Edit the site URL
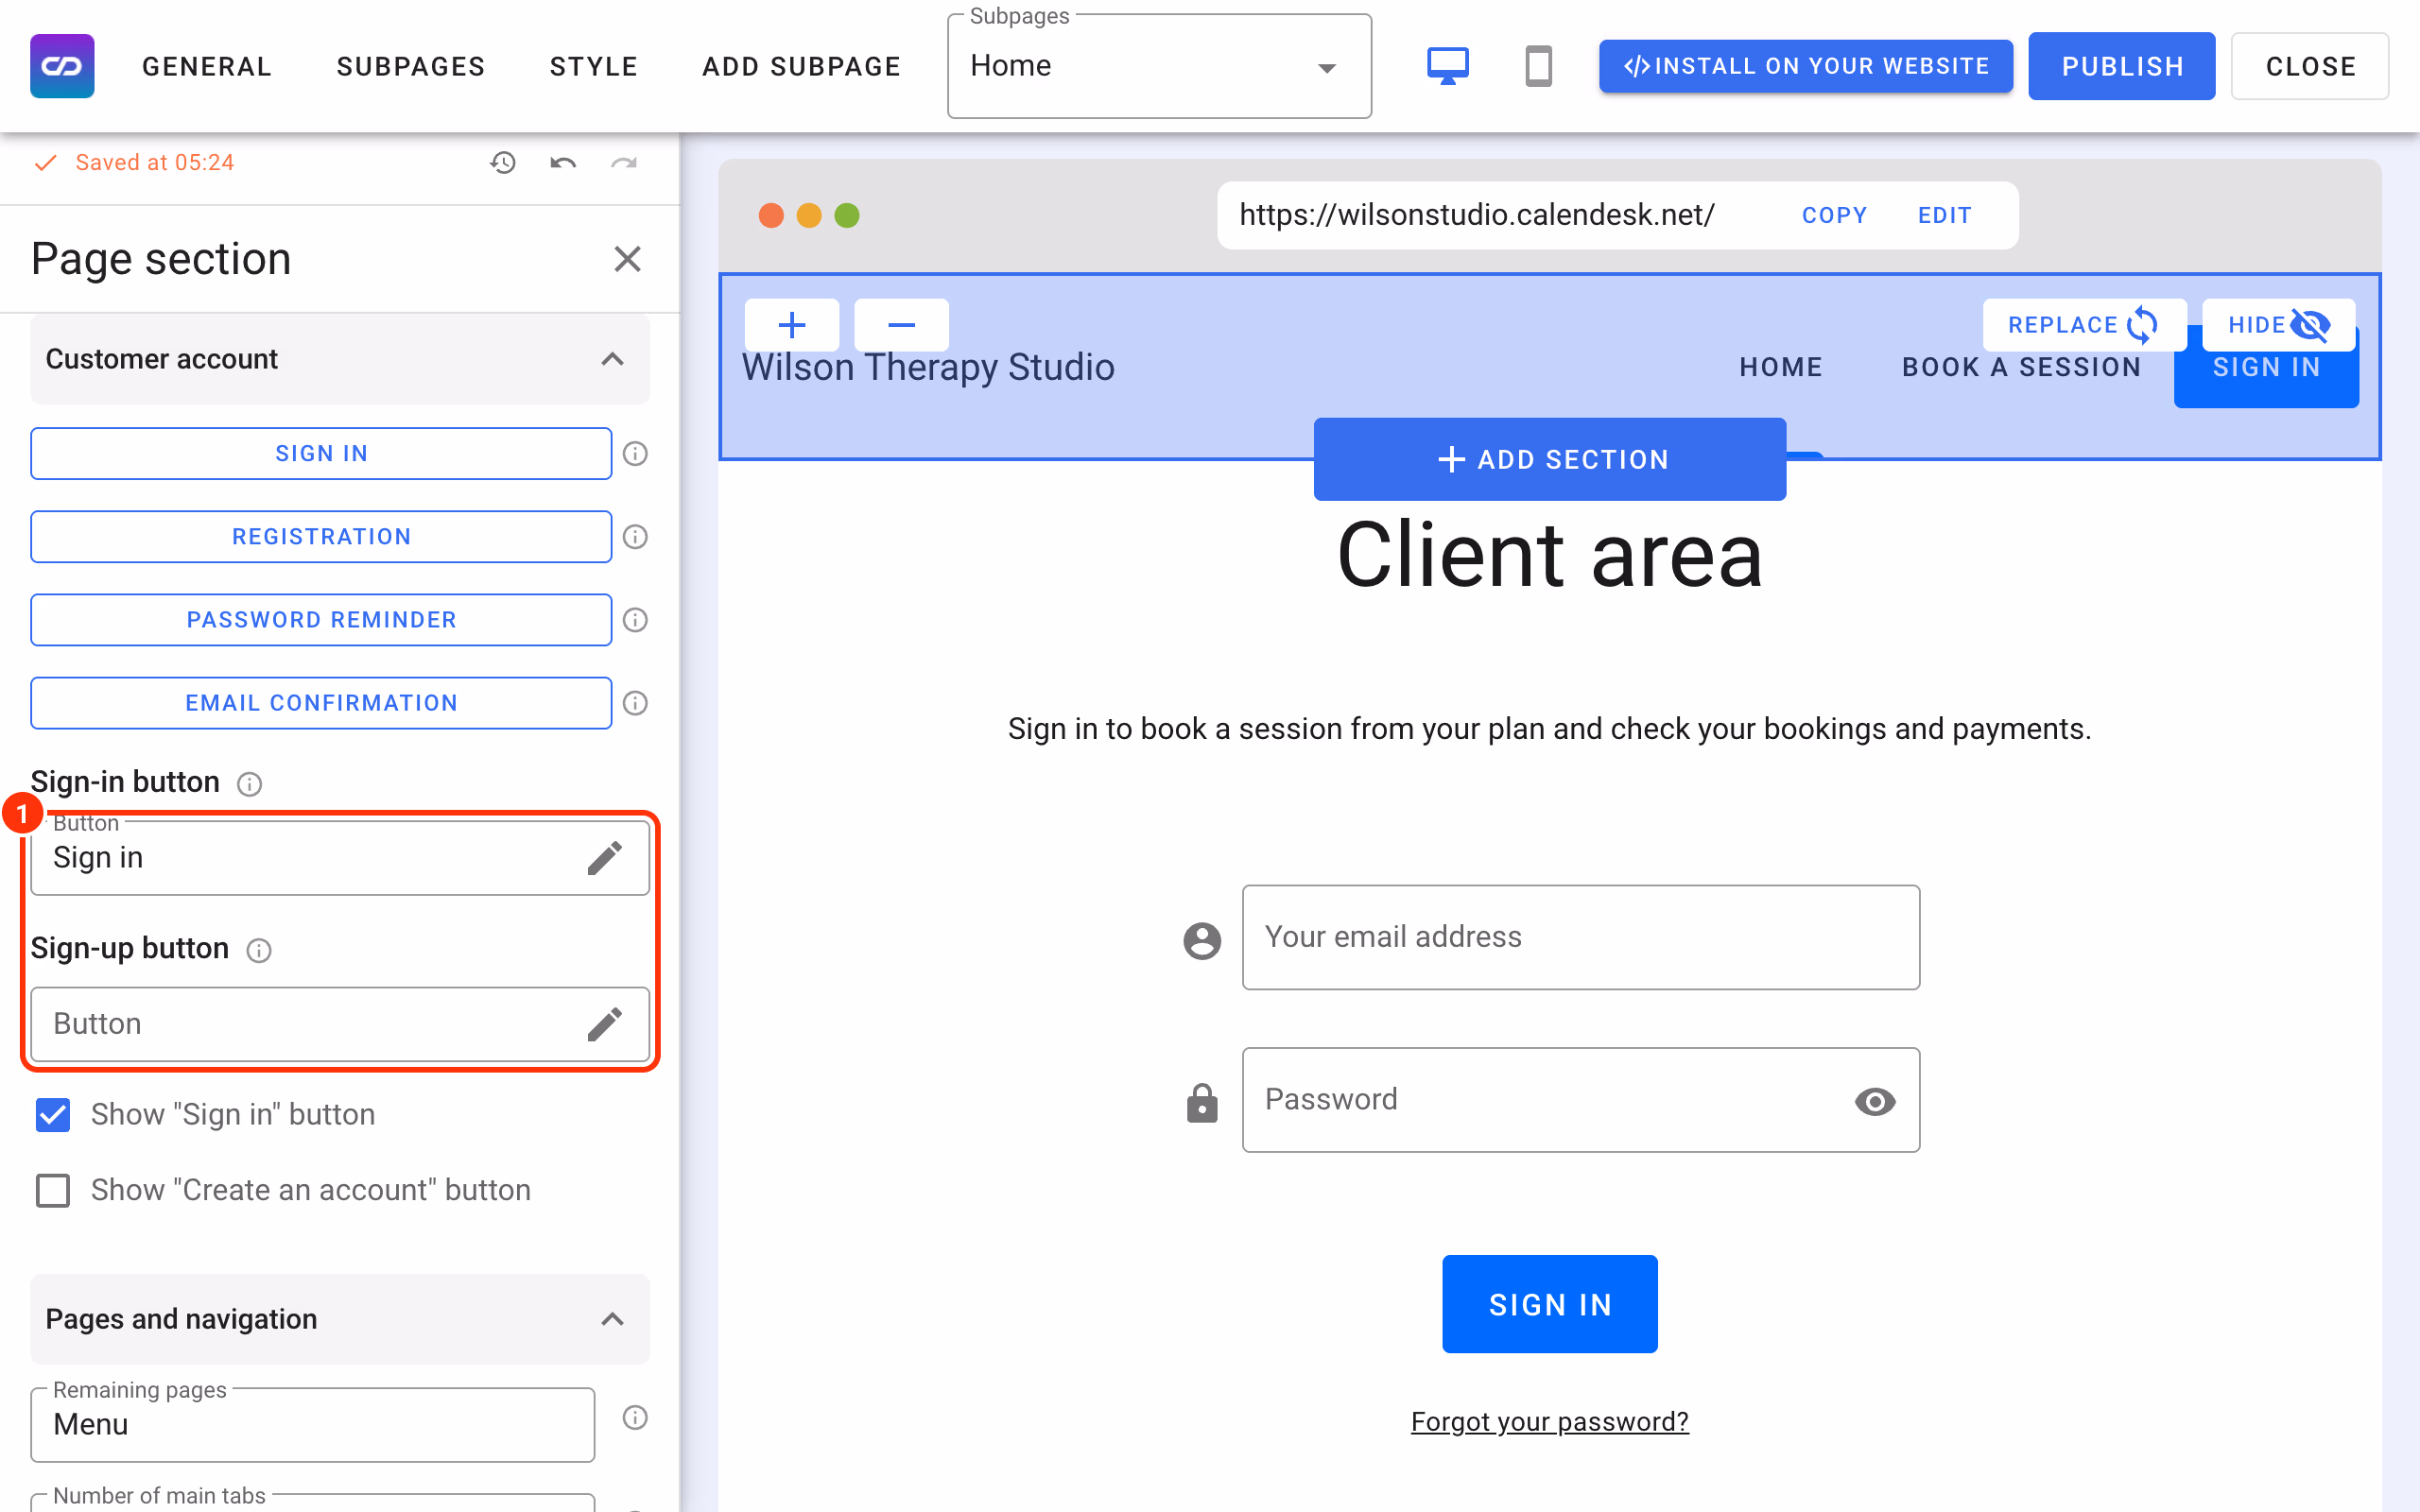The image size is (2420, 1512). click(x=1944, y=215)
